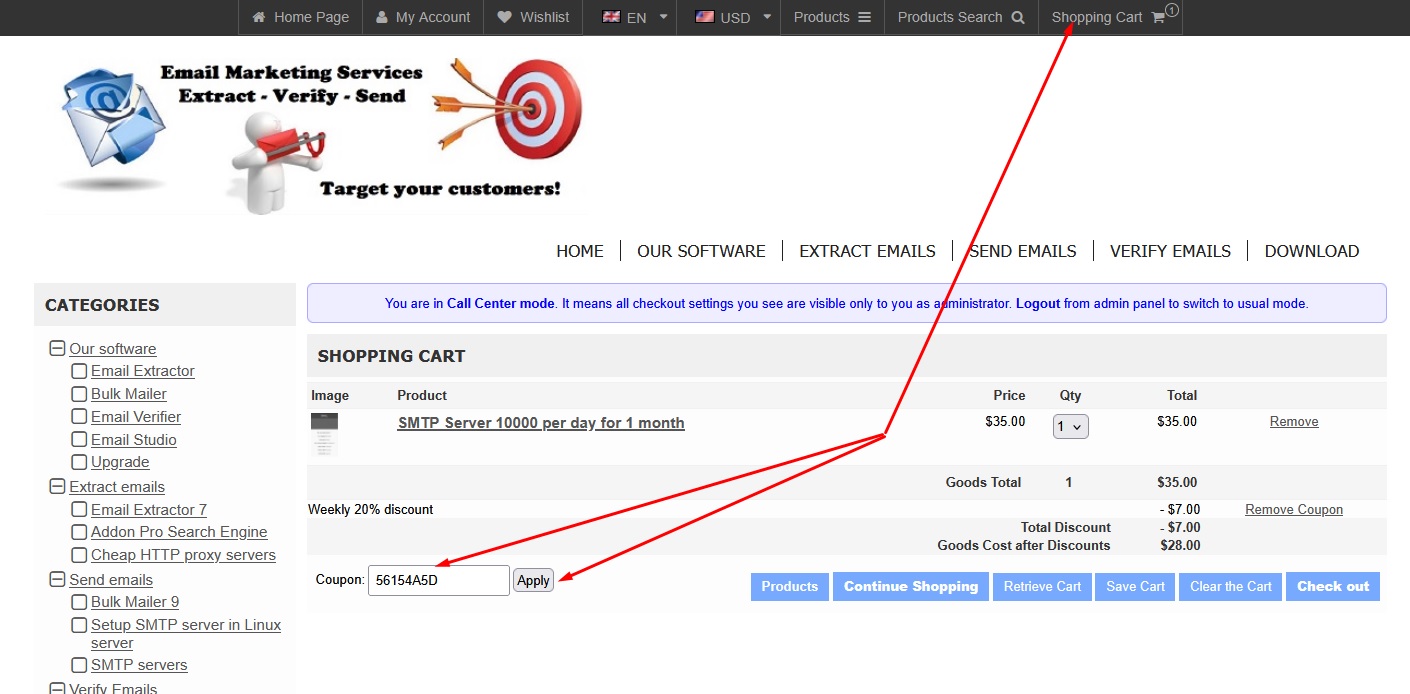Collapse the Extract emails category tree
The image size is (1410, 694).
(x=57, y=487)
